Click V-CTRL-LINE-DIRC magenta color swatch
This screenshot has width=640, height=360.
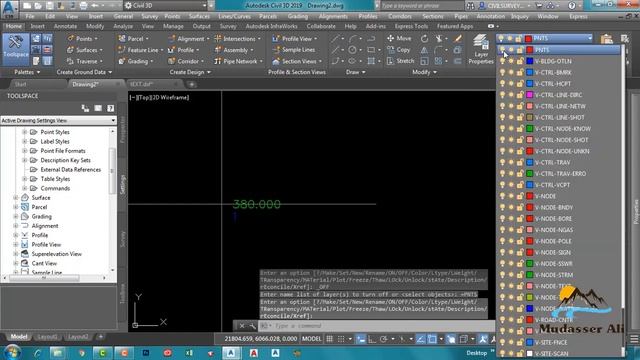529,95
